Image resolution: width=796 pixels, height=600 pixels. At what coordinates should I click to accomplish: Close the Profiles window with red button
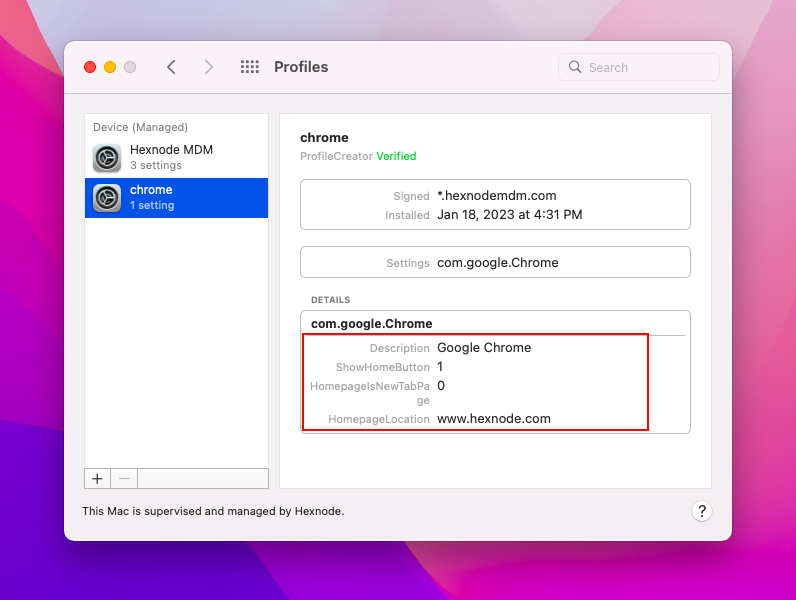90,67
